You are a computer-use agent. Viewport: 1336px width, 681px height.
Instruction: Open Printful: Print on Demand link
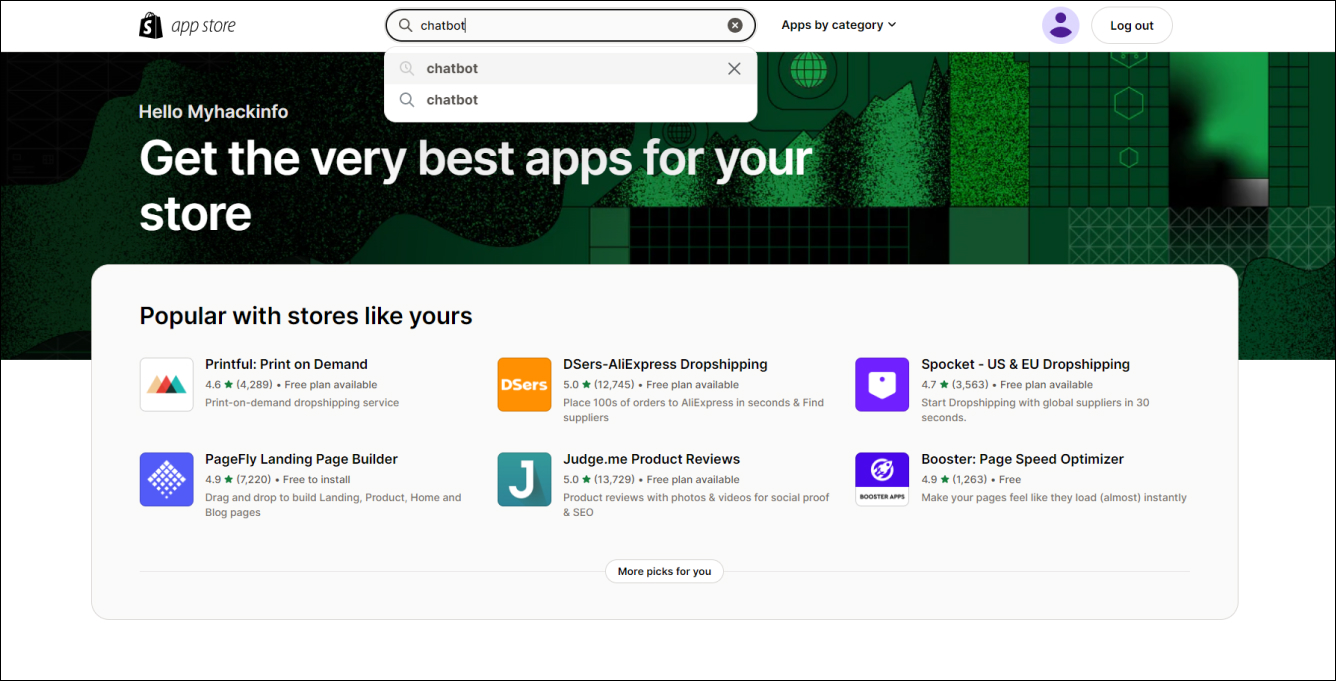[x=286, y=364]
